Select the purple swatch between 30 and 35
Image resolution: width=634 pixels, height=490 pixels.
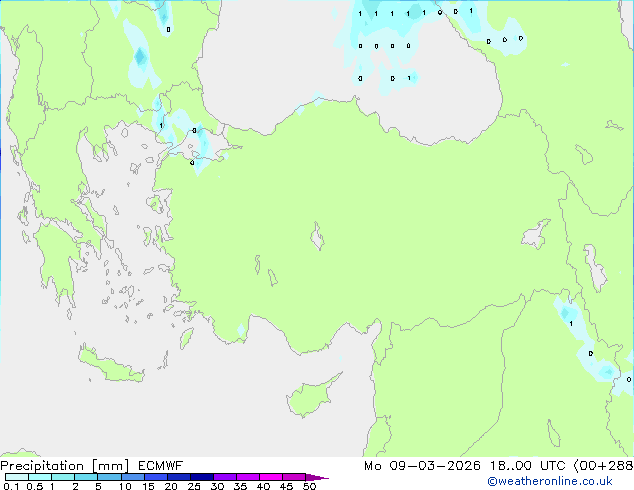pos(224,477)
